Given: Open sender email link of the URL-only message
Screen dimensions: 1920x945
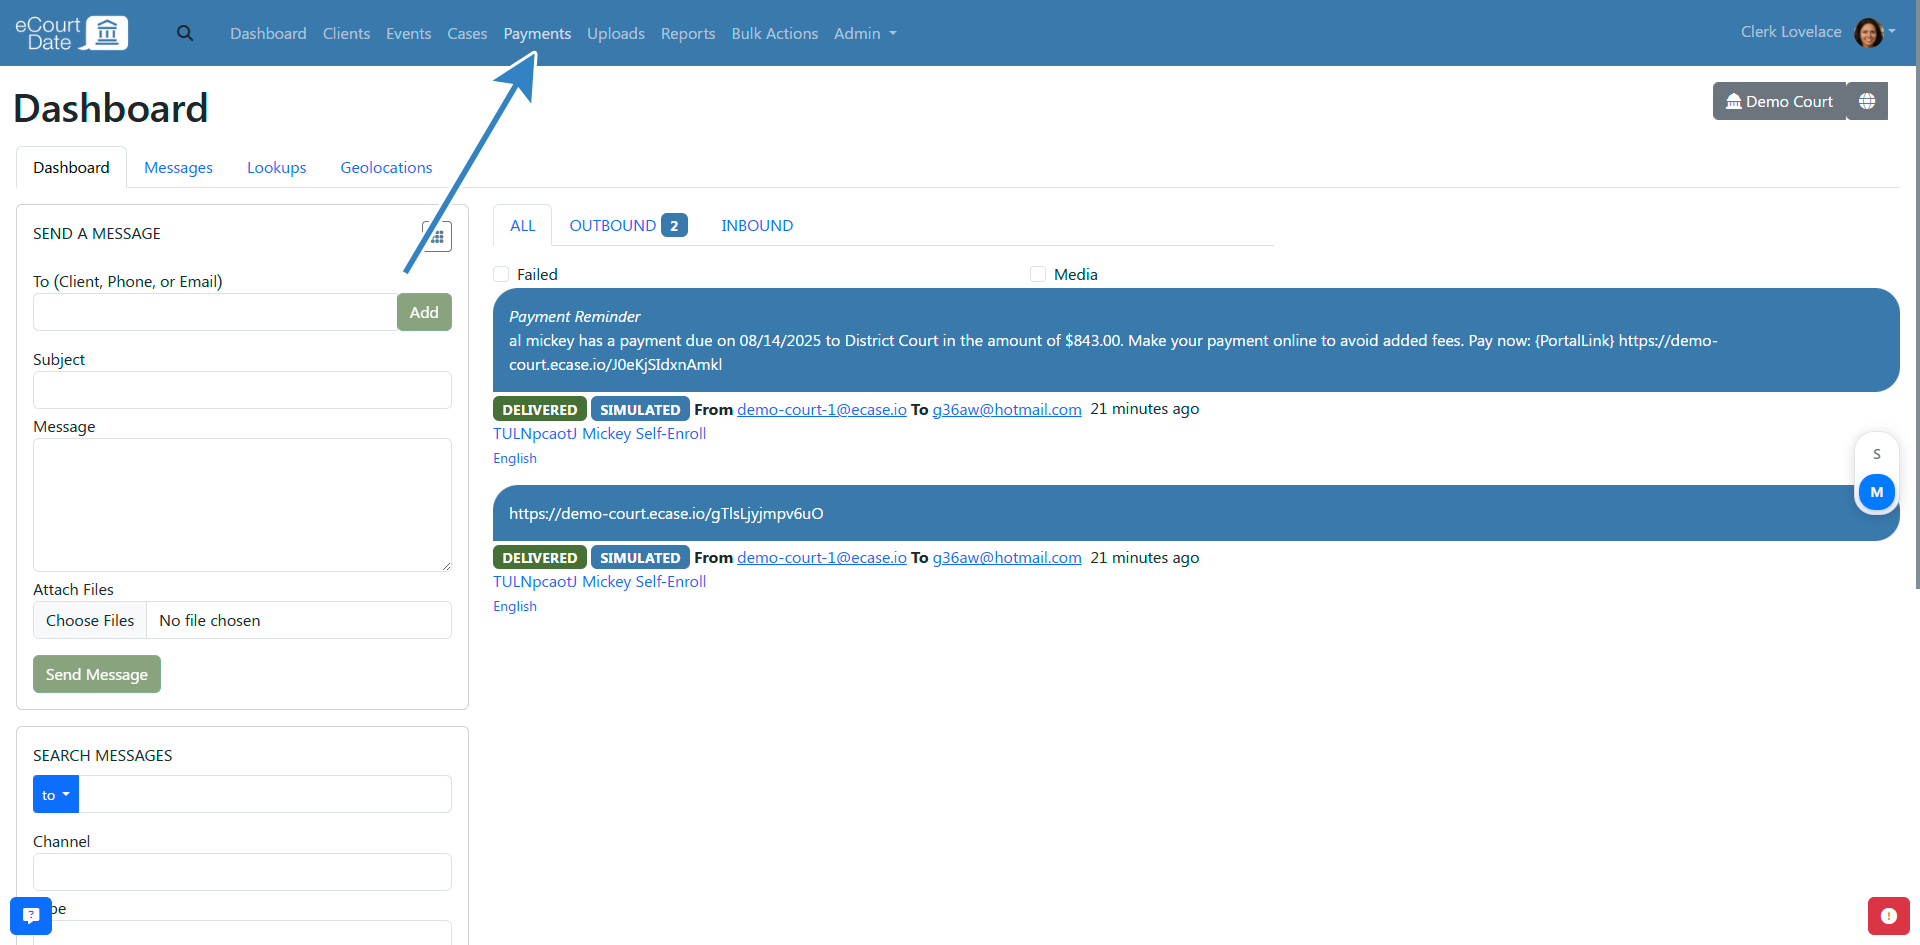Looking at the screenshot, I should 822,557.
